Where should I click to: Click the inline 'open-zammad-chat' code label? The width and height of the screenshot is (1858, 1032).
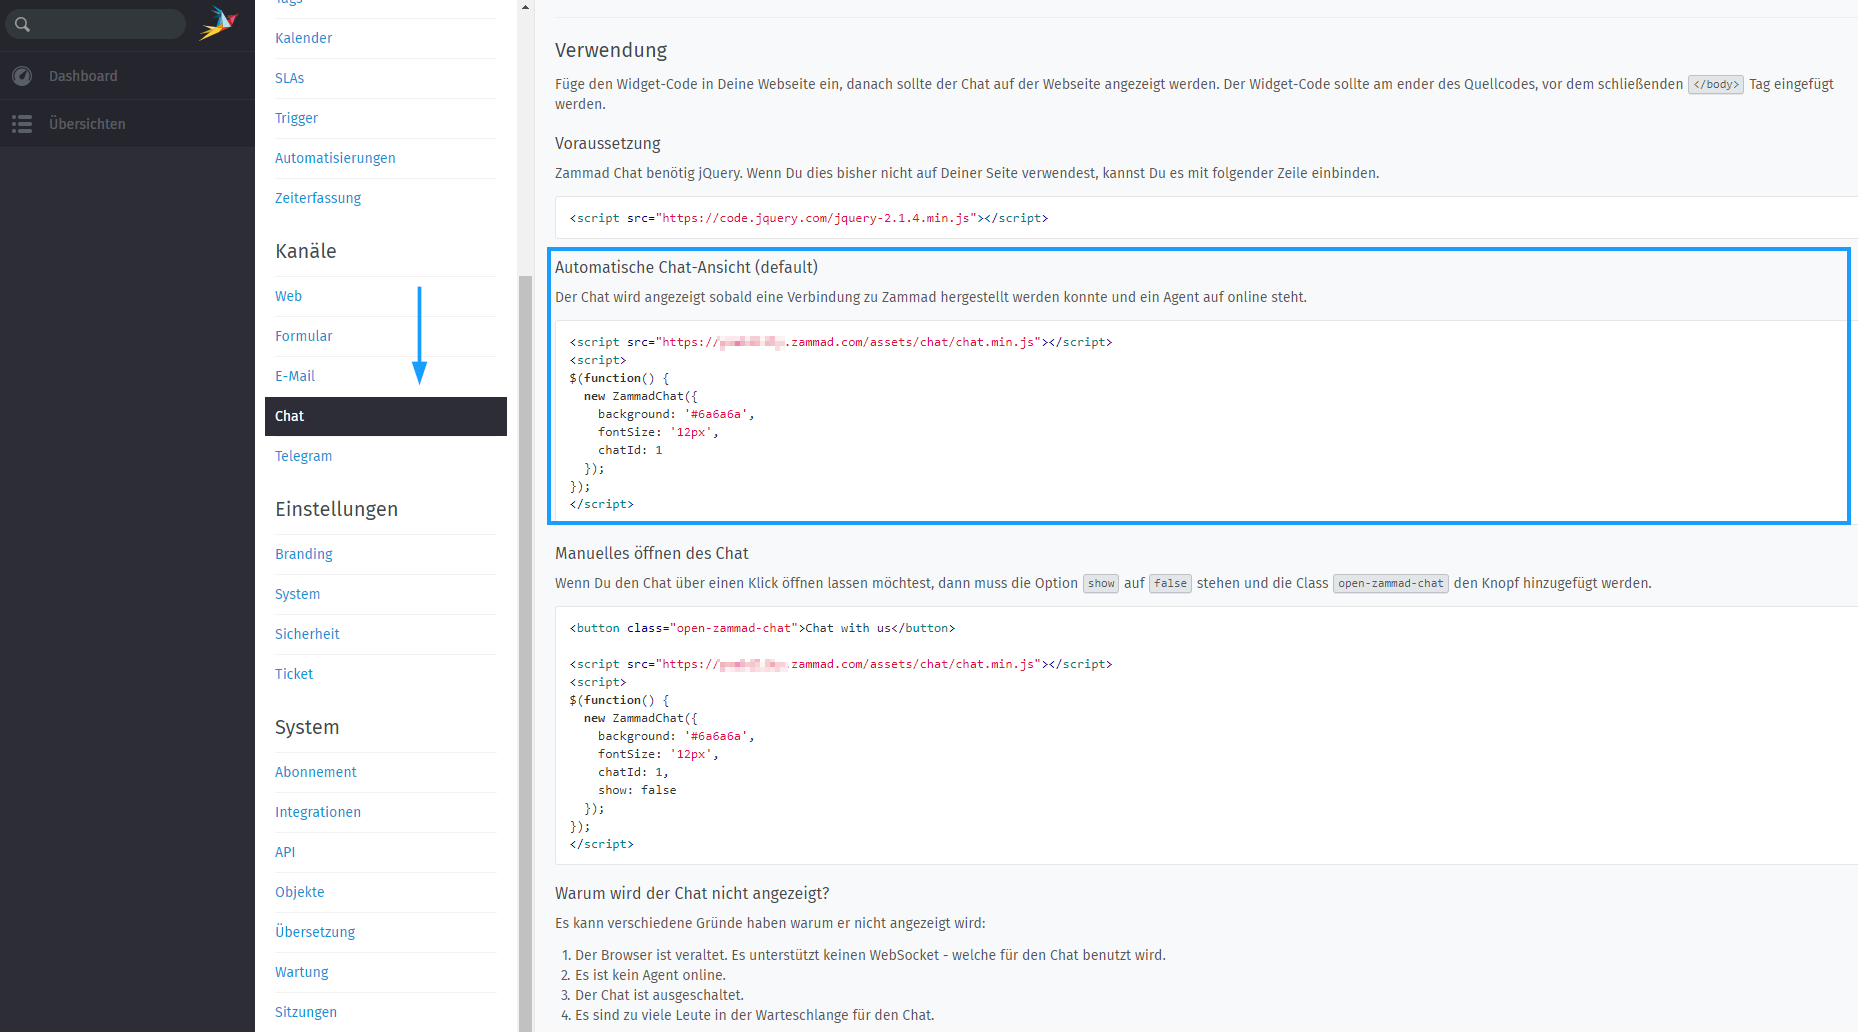(1391, 583)
